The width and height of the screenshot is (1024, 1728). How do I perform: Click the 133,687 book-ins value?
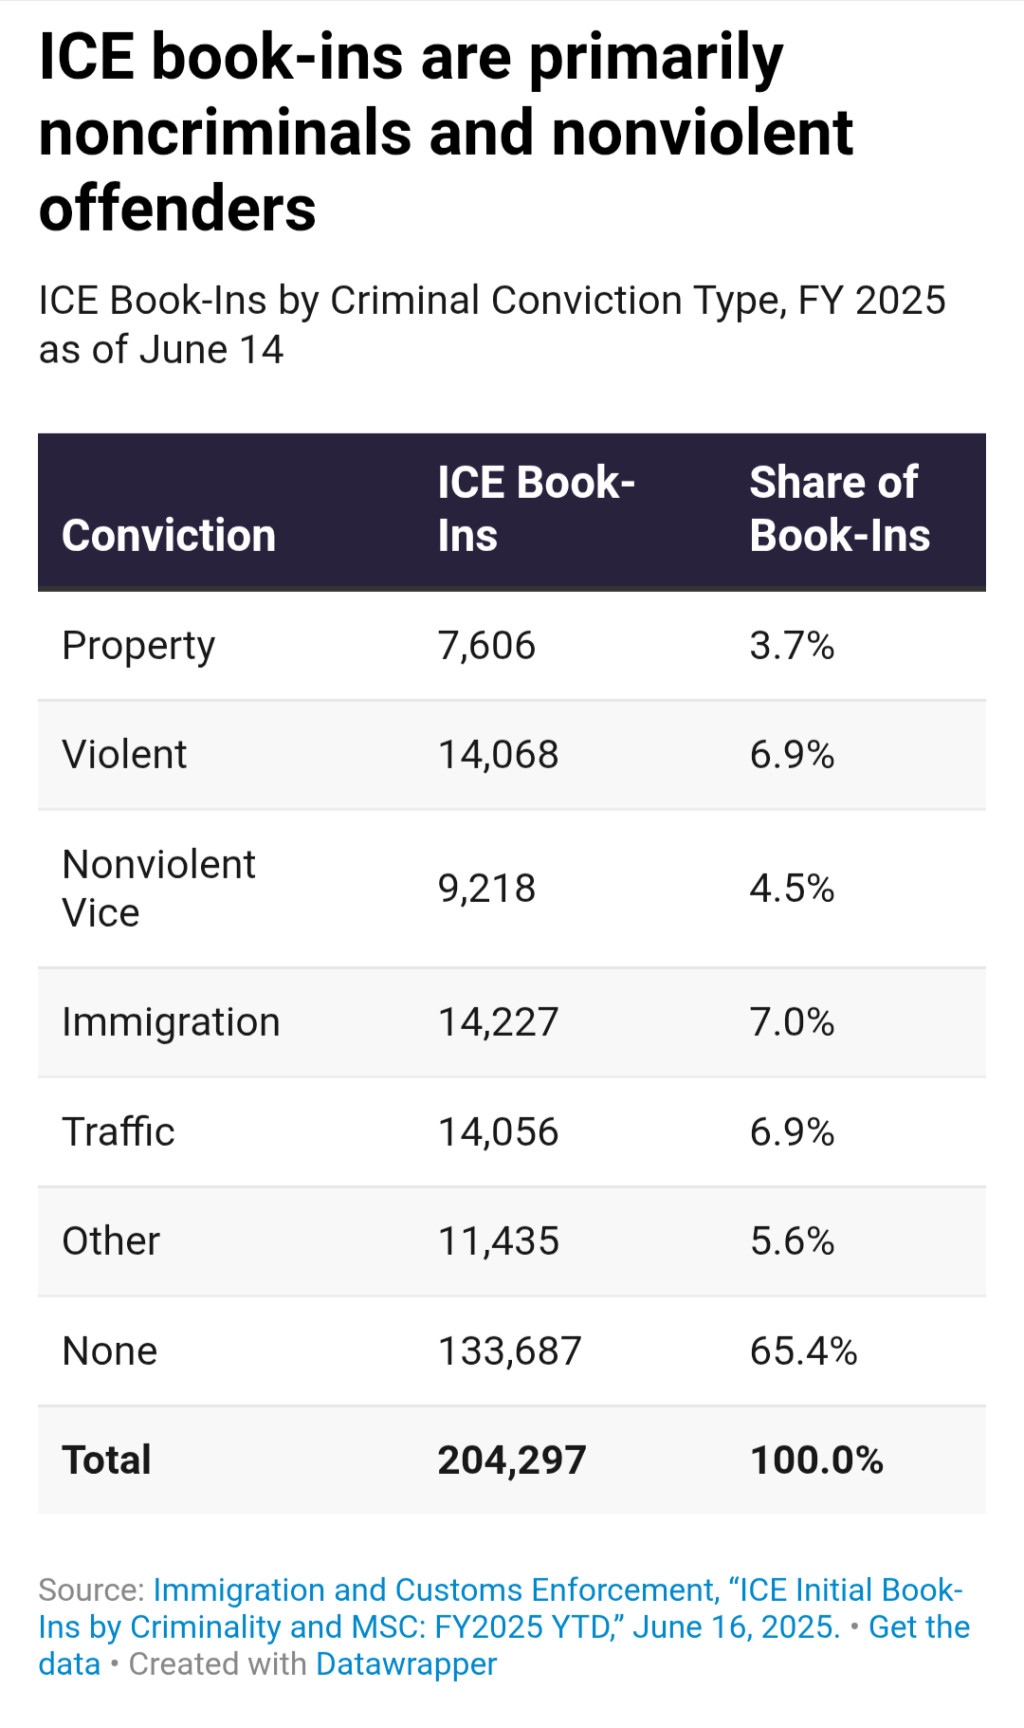(509, 1351)
